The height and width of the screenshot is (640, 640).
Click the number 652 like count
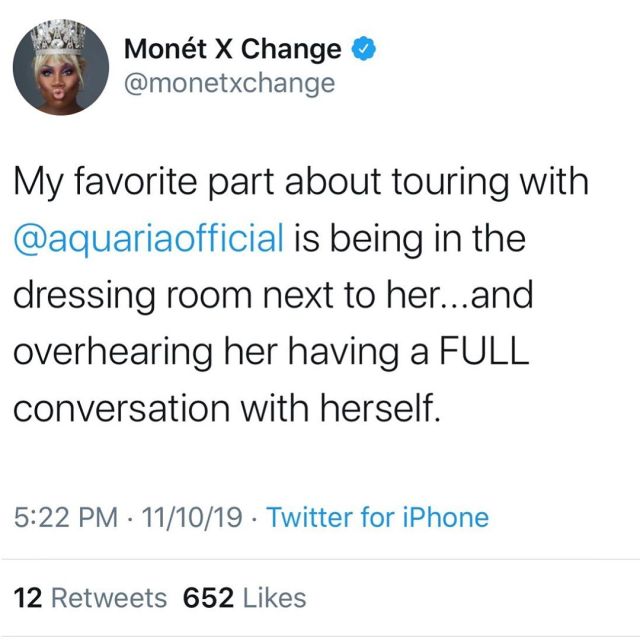click(x=208, y=598)
